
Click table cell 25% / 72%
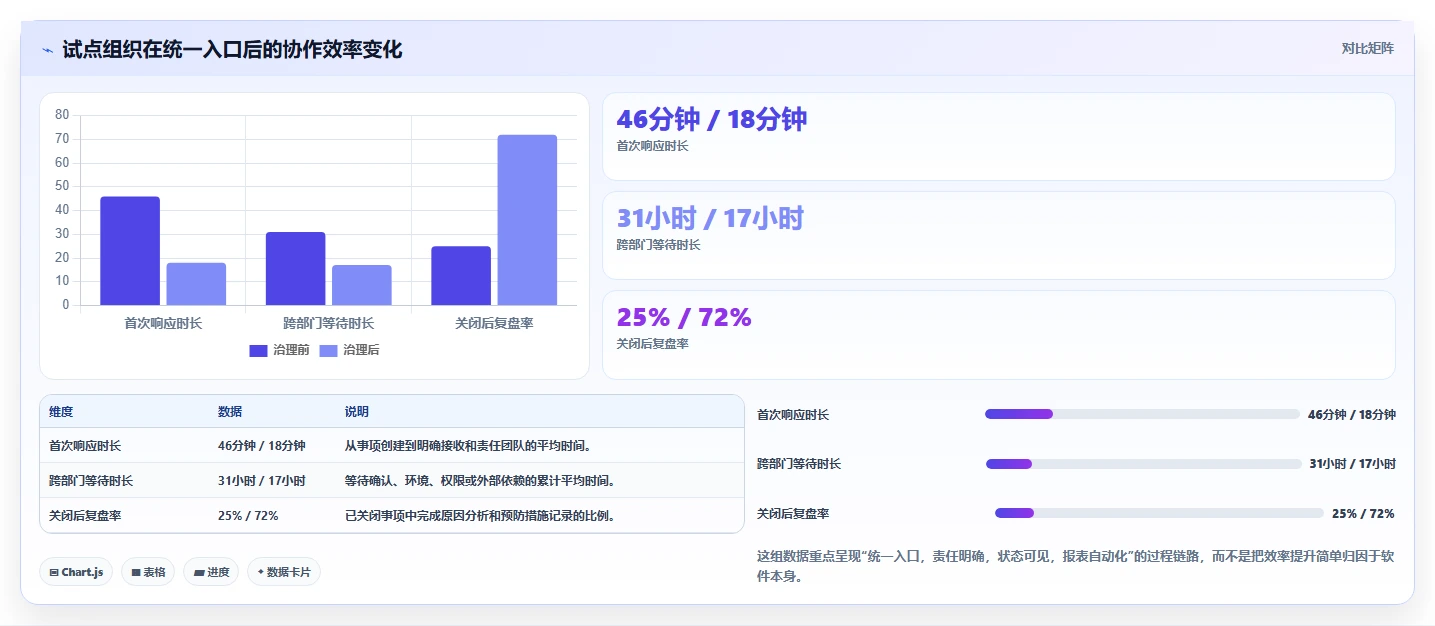tap(248, 516)
